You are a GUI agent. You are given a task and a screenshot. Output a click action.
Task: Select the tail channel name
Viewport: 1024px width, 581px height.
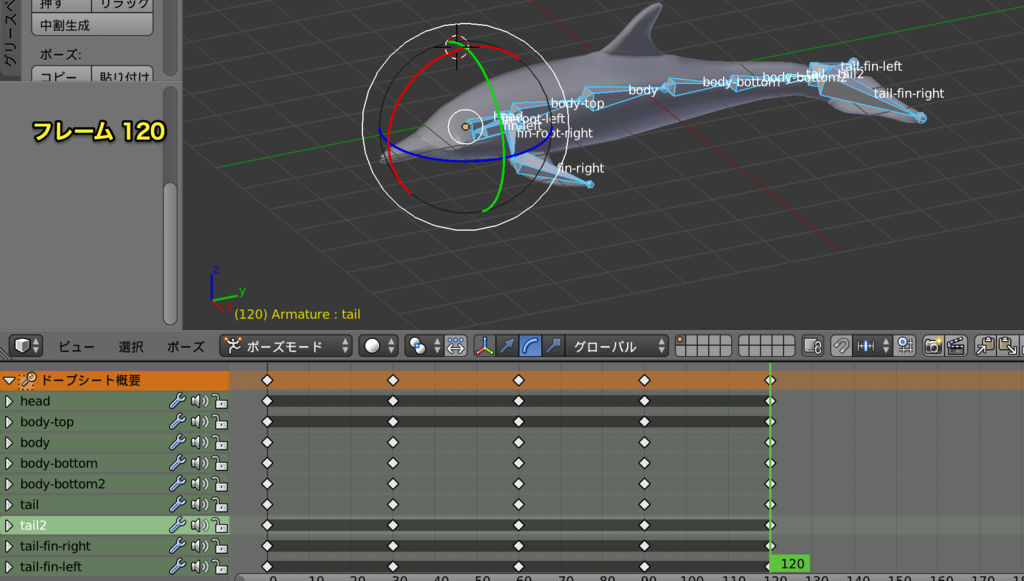(x=29, y=505)
